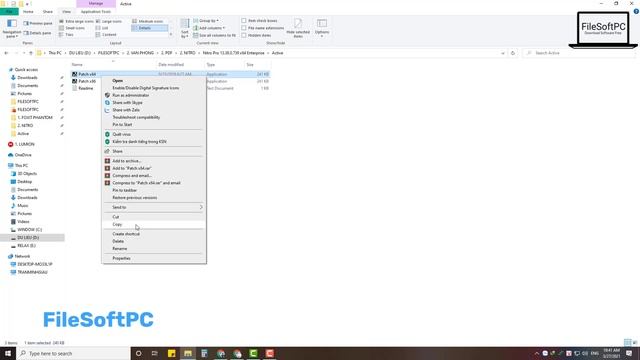This screenshot has height=360, width=640.
Task: Click the Refresh button in address bar
Action: [x=513, y=53]
